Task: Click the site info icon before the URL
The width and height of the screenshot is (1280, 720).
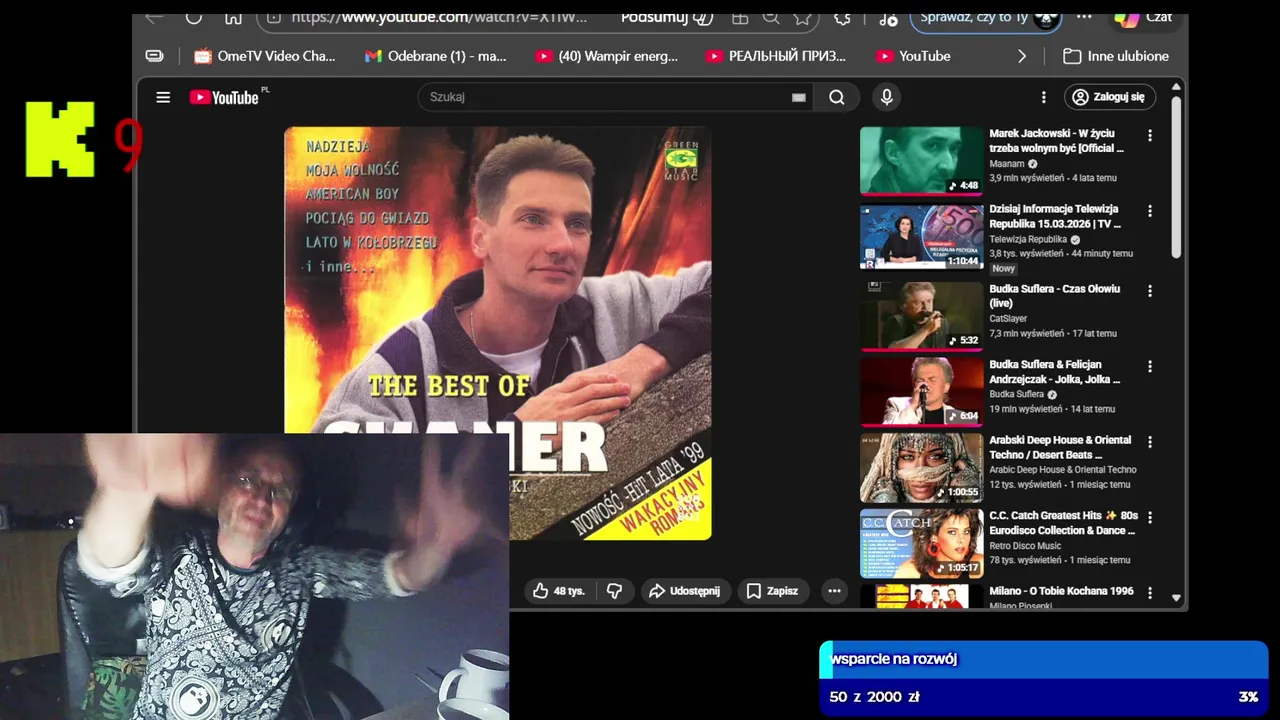Action: 273,17
